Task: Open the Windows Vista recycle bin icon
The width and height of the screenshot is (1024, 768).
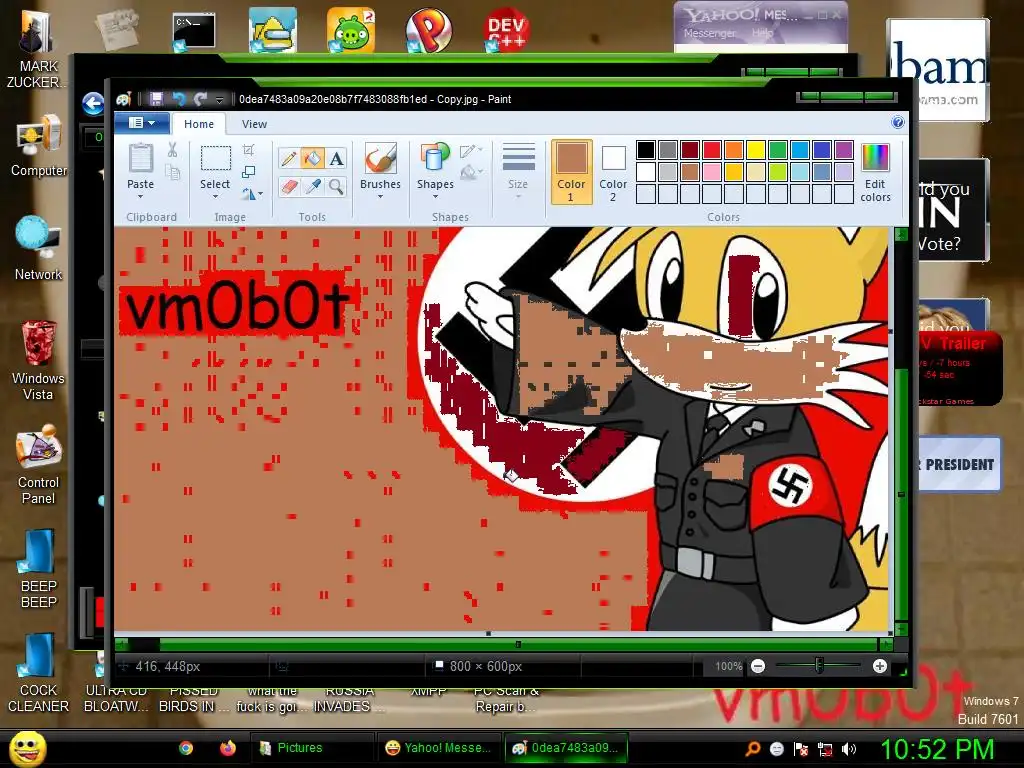Action: click(x=39, y=360)
